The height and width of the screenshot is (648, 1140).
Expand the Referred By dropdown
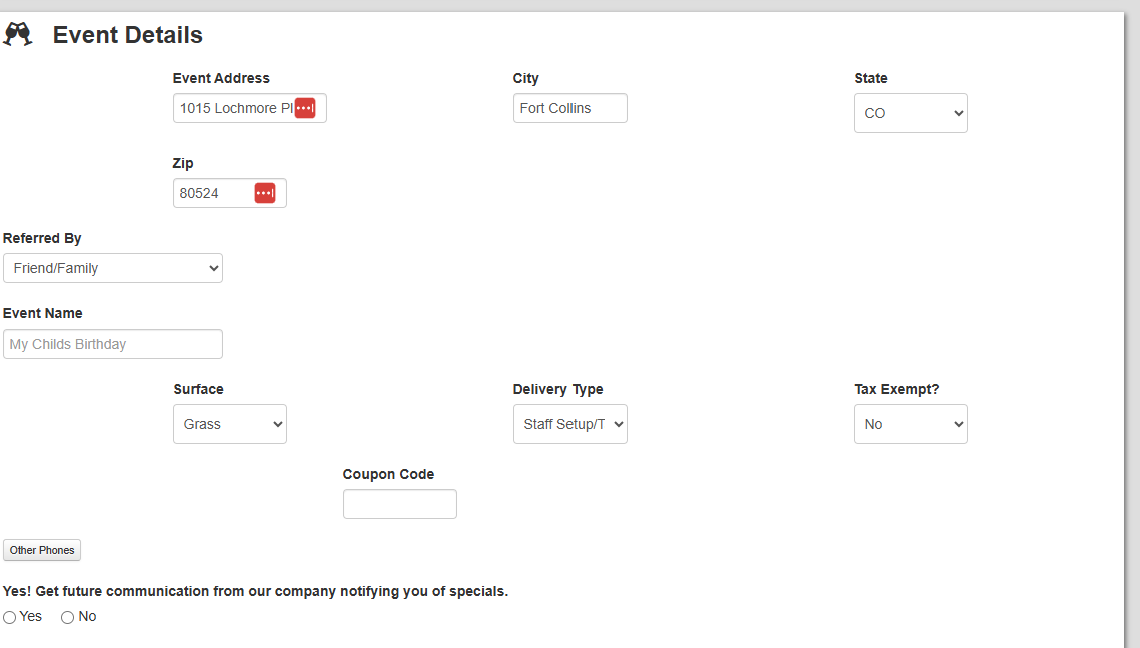(x=113, y=268)
